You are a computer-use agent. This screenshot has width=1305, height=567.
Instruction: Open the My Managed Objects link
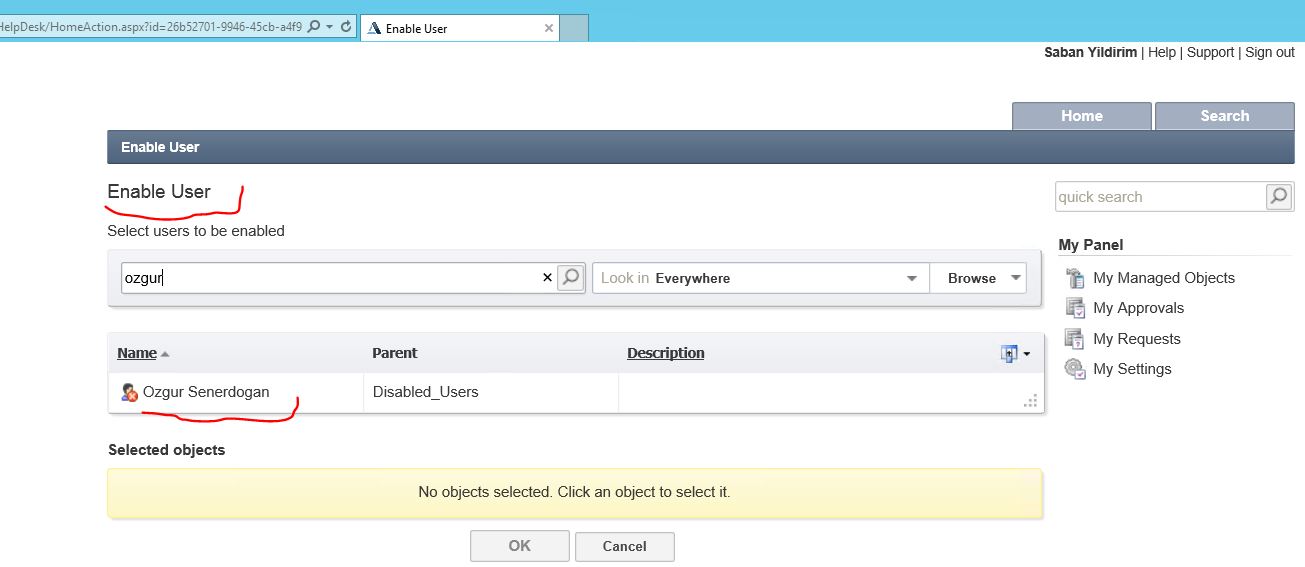pos(1164,278)
